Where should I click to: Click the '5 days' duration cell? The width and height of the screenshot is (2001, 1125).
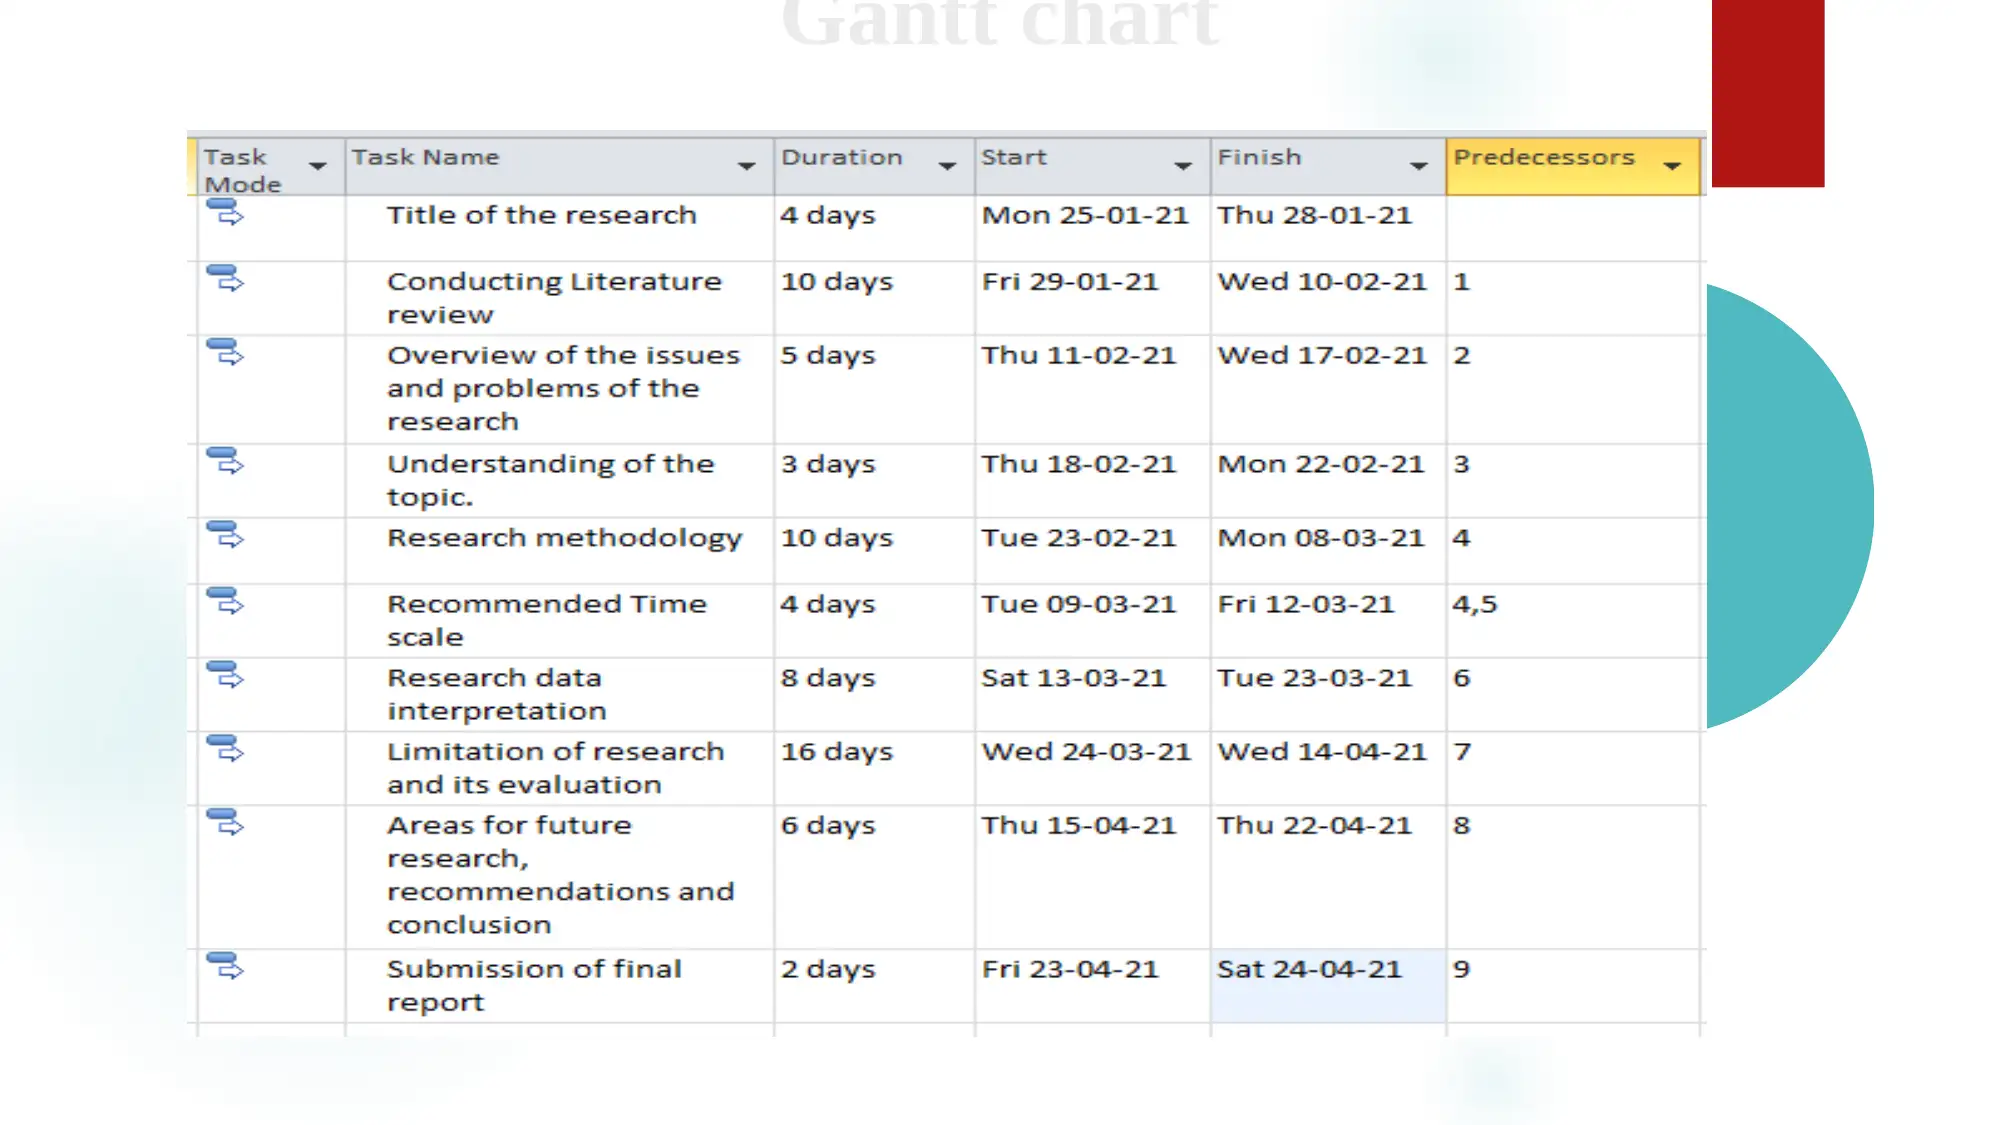tap(874, 389)
